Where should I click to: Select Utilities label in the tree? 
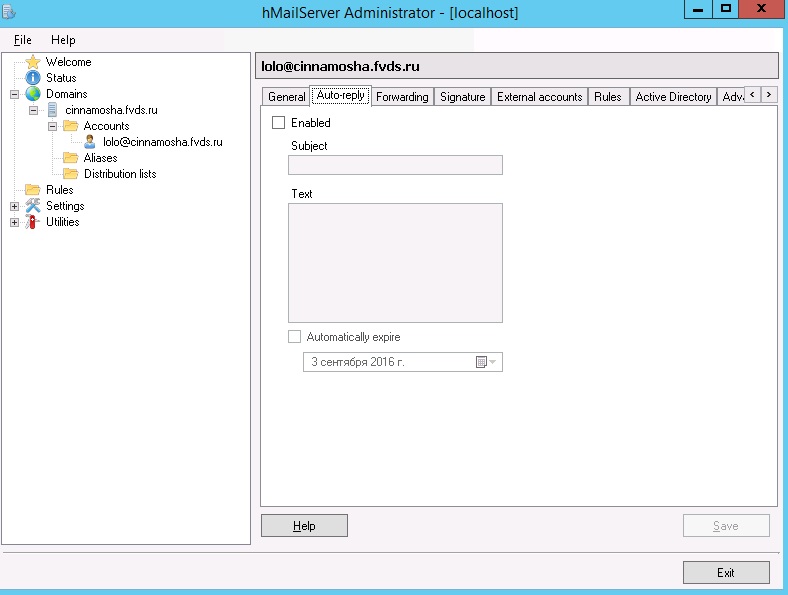(x=63, y=222)
